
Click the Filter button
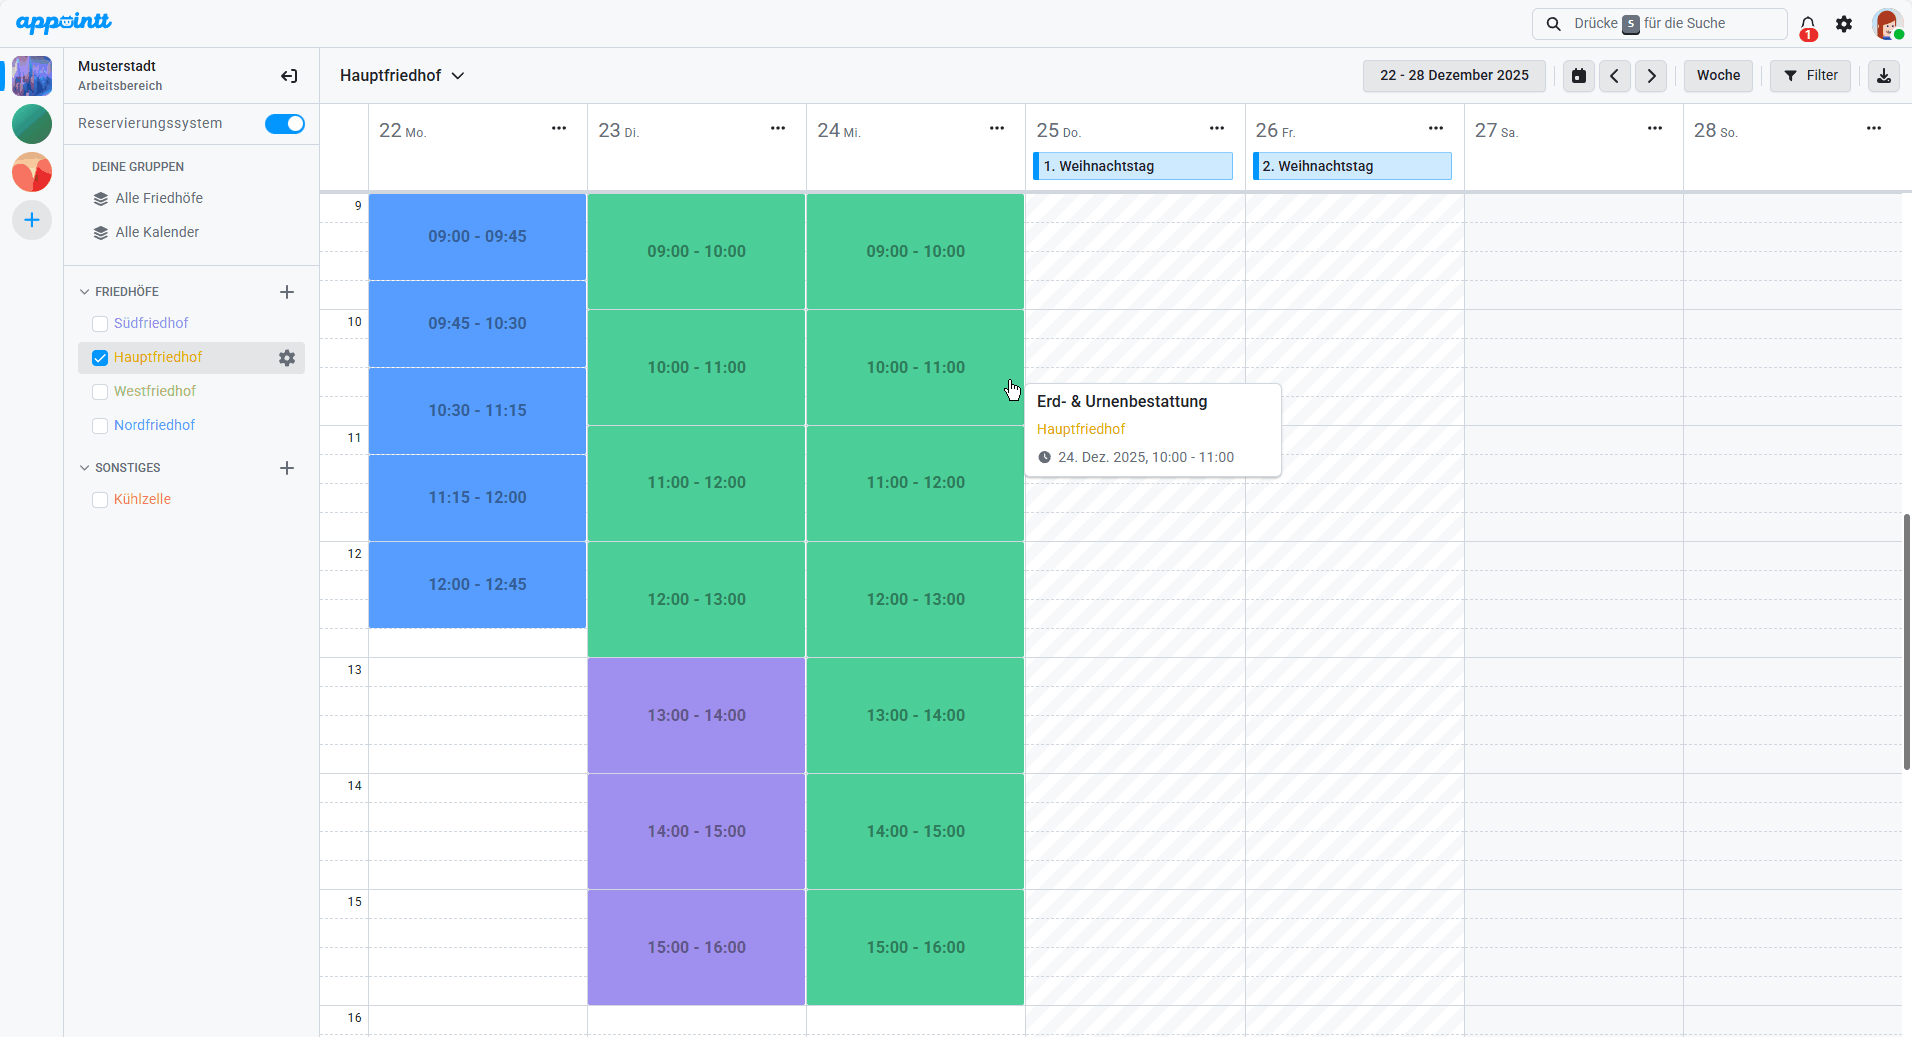(x=1810, y=76)
